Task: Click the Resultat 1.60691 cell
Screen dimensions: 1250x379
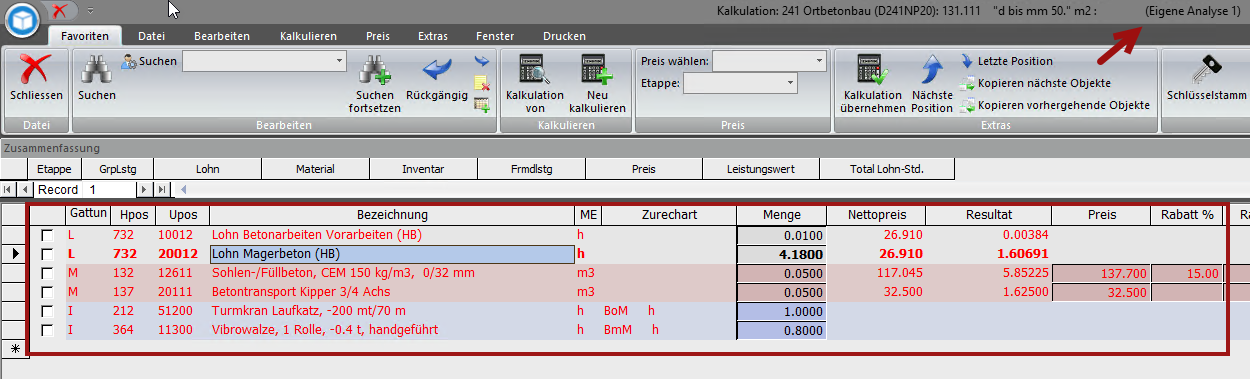Action: pos(988,254)
